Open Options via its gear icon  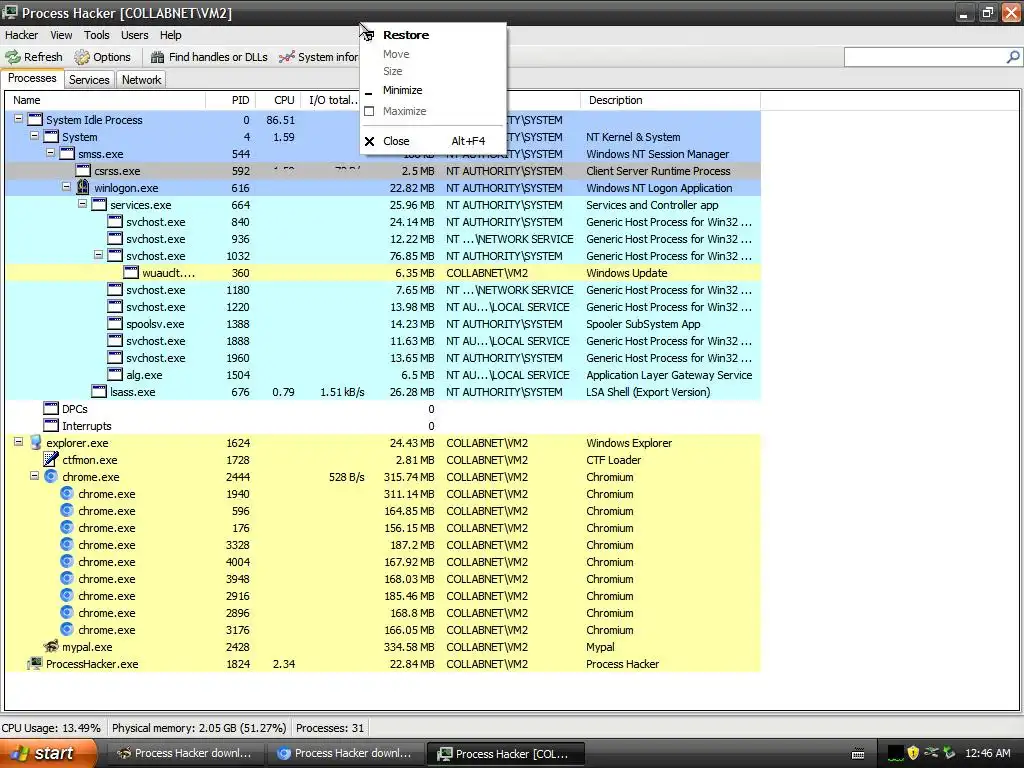[x=82, y=57]
